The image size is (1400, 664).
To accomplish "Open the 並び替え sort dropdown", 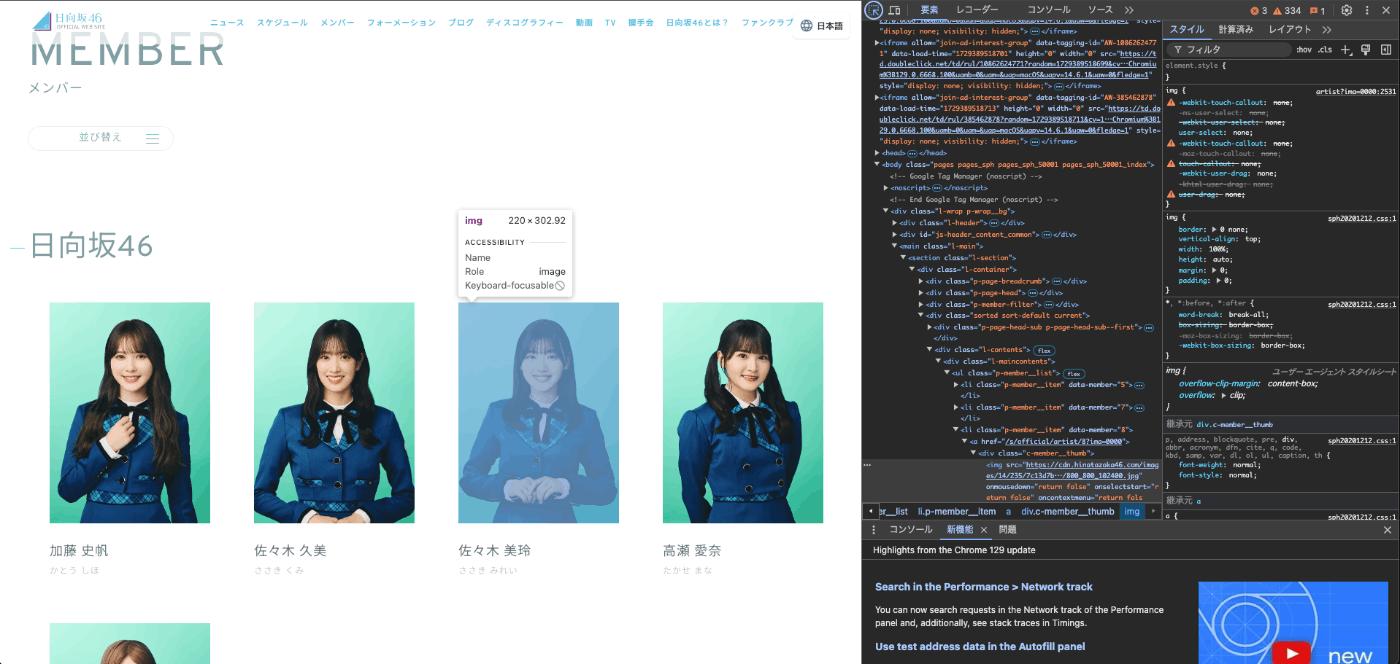I will tap(101, 138).
